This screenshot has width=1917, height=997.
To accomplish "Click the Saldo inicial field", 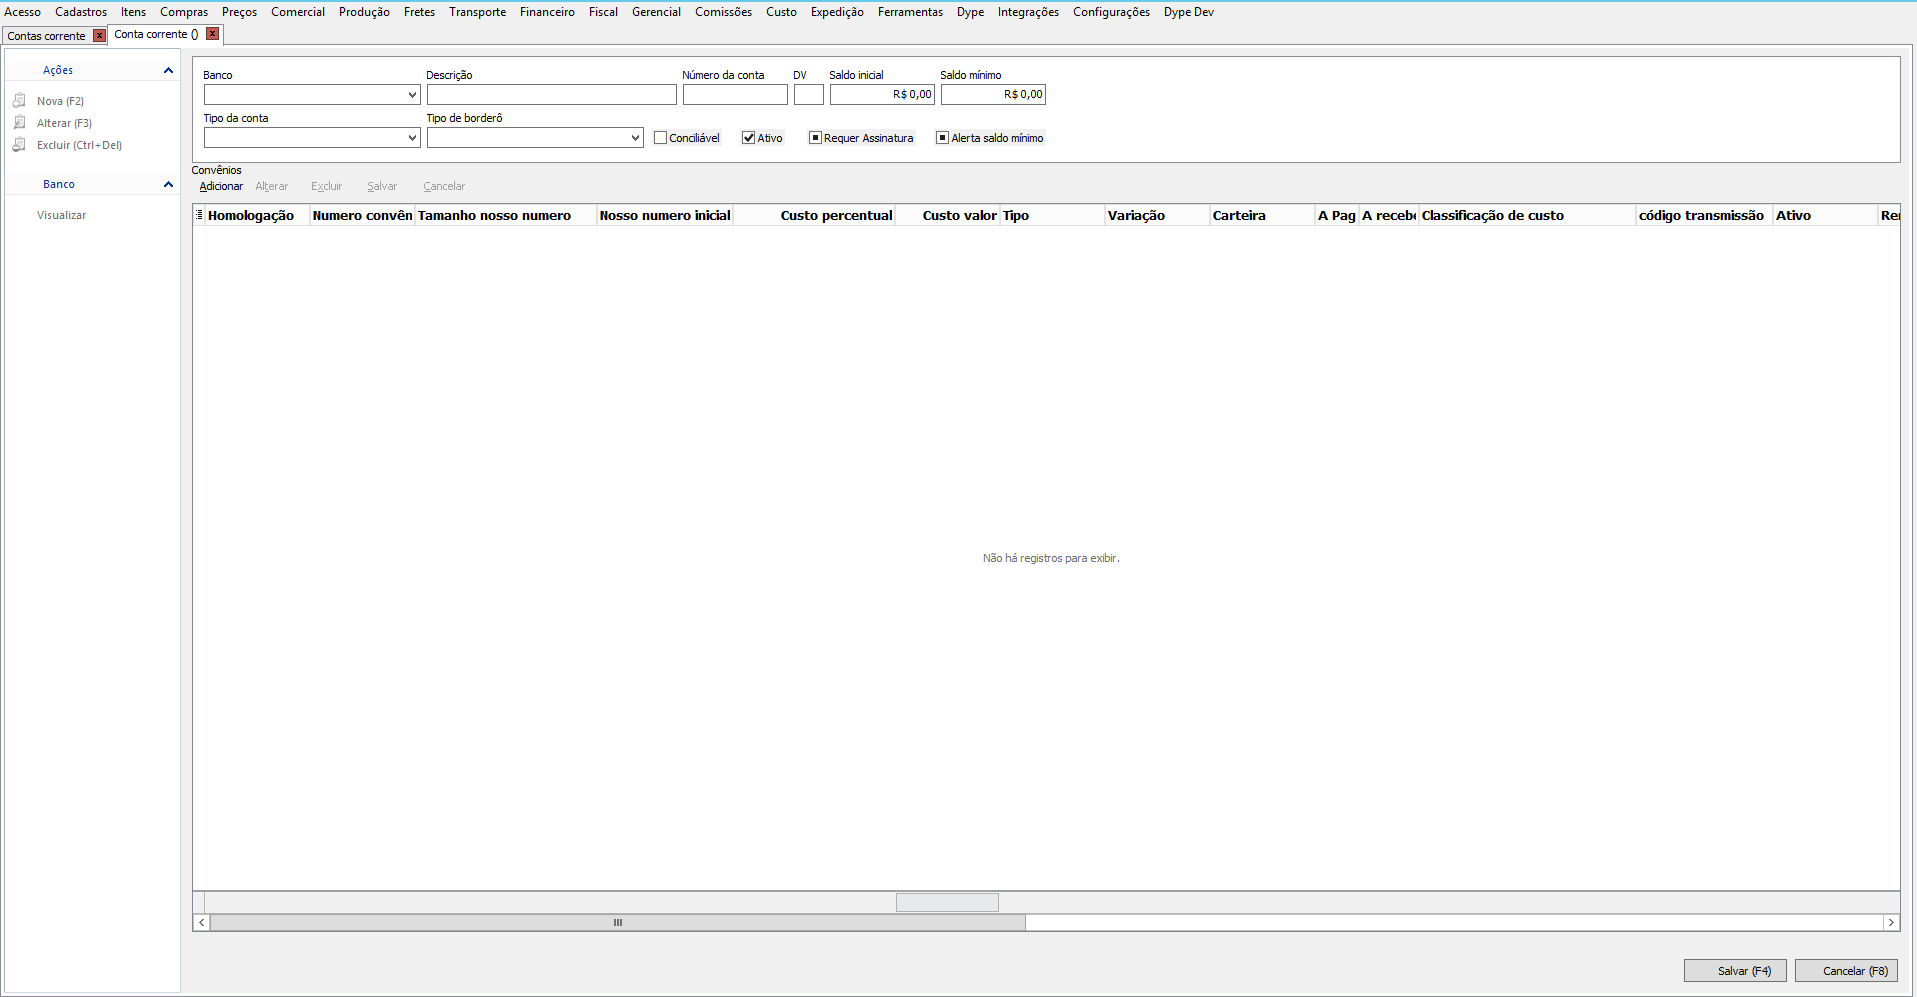I will point(882,95).
